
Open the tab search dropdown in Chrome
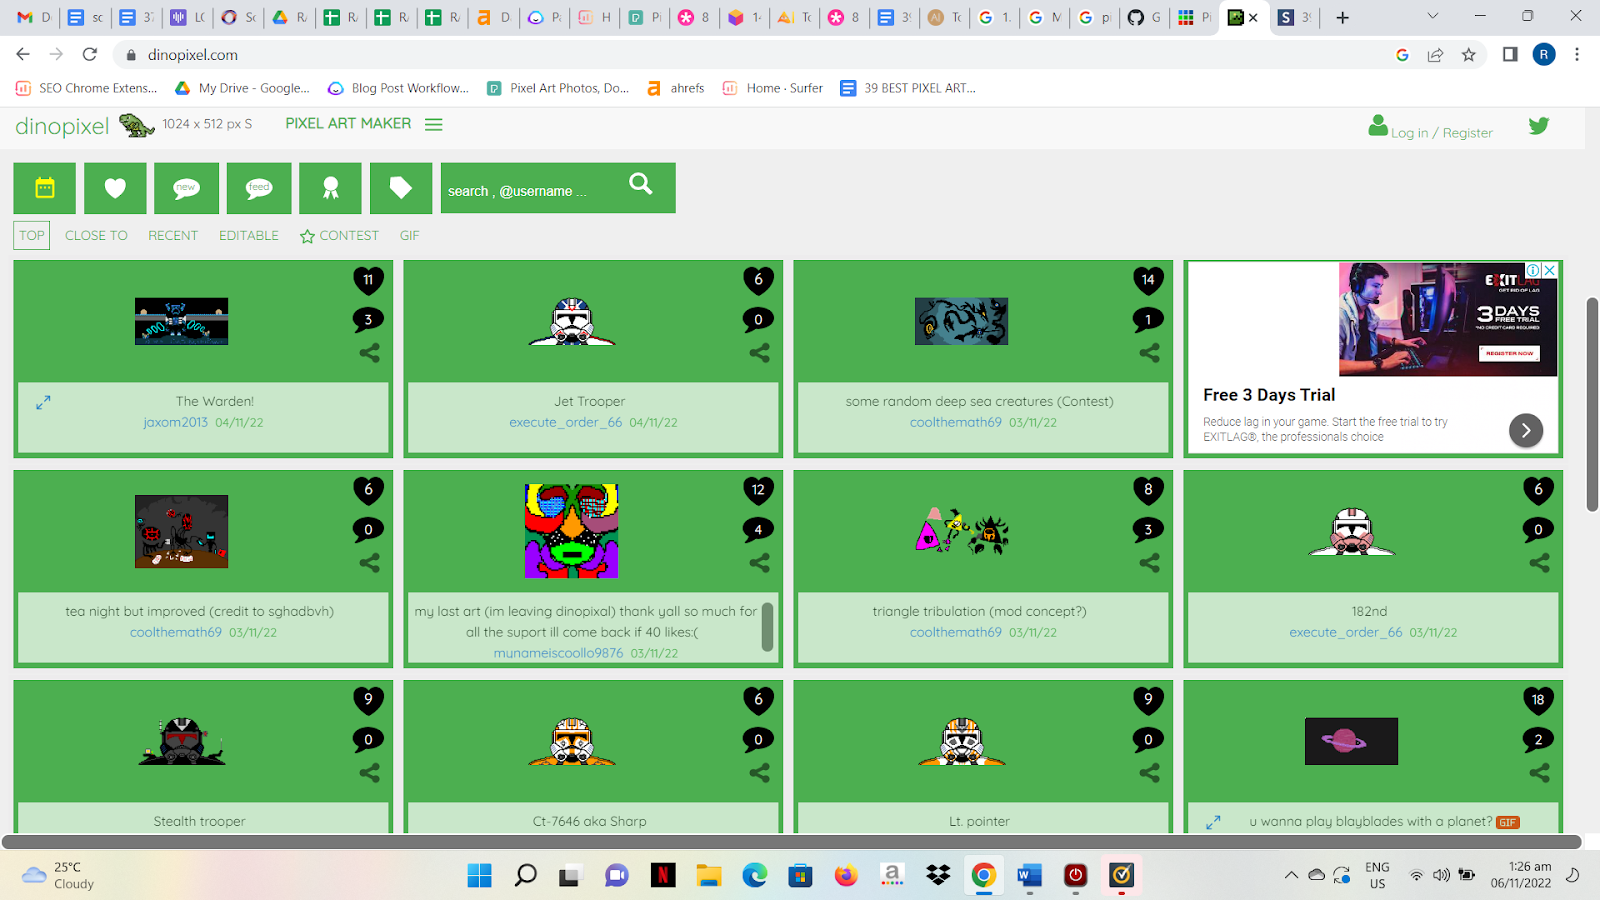coord(1432,17)
